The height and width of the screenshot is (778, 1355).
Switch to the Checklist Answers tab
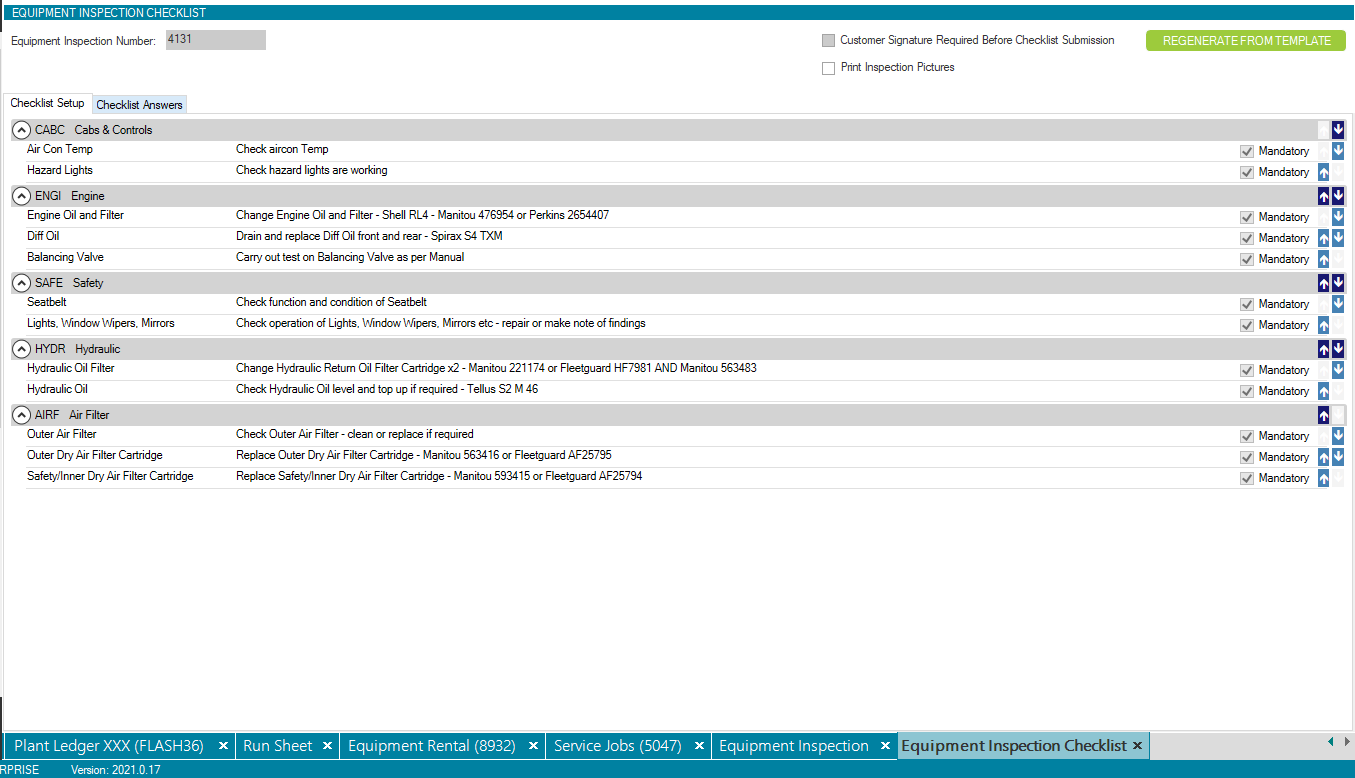point(139,104)
